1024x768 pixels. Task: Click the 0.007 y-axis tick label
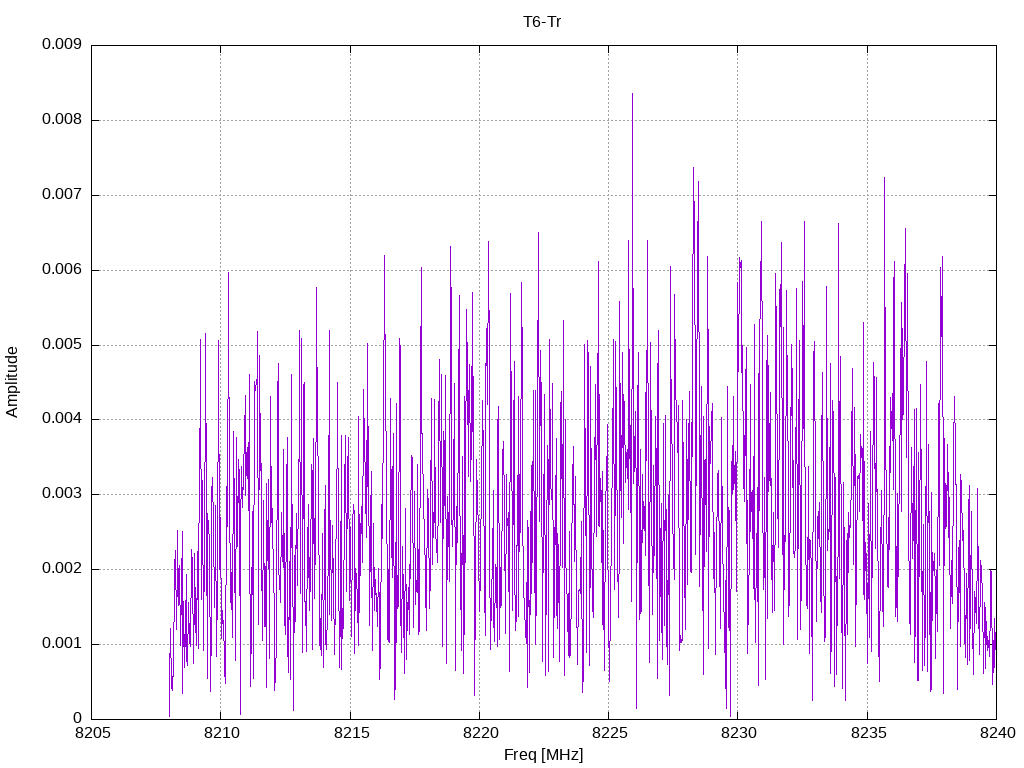coord(62,195)
